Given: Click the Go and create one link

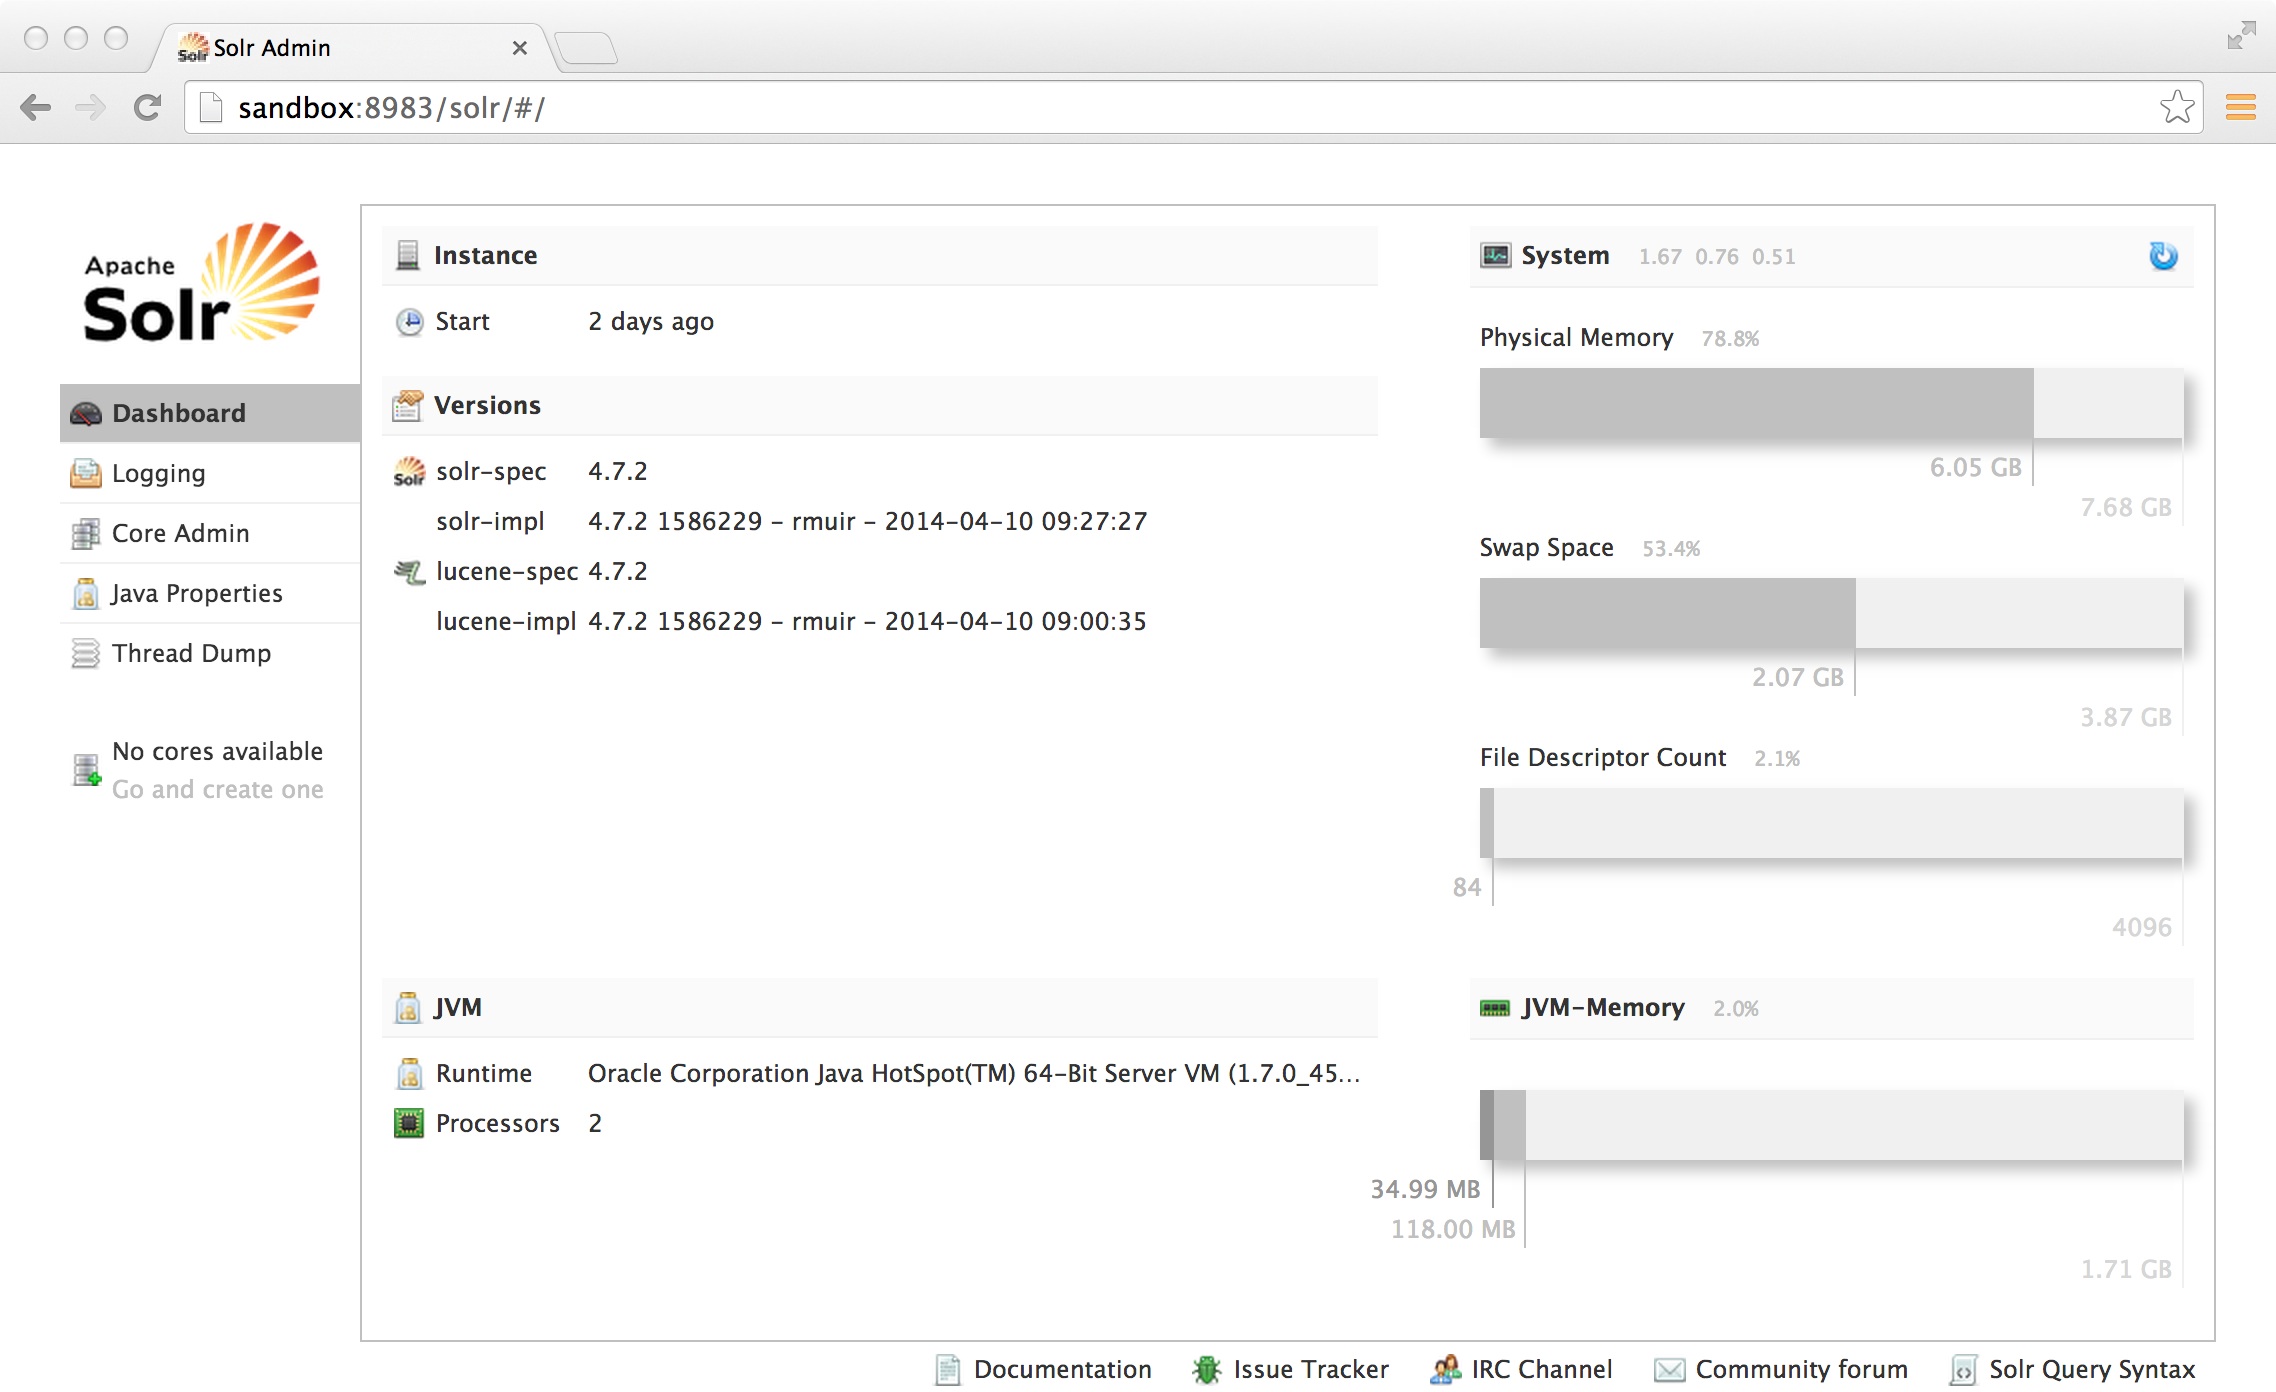Looking at the screenshot, I should click(x=217, y=789).
